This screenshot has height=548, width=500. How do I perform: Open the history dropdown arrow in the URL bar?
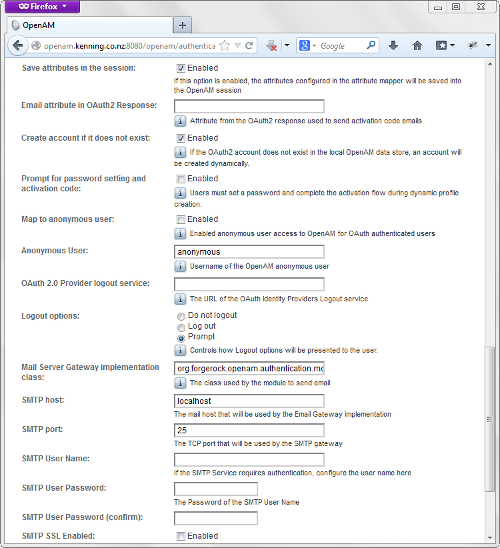[x=238, y=45]
